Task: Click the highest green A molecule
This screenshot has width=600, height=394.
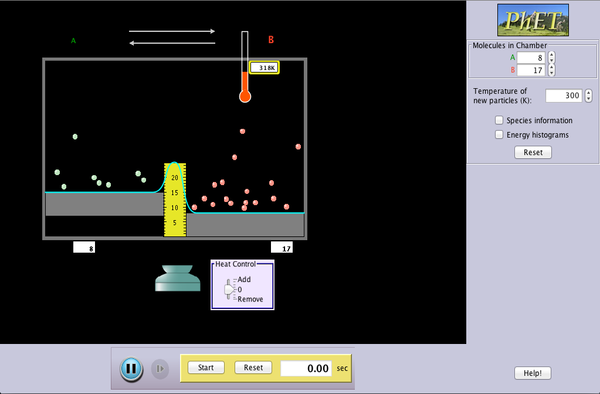Action: pos(75,137)
